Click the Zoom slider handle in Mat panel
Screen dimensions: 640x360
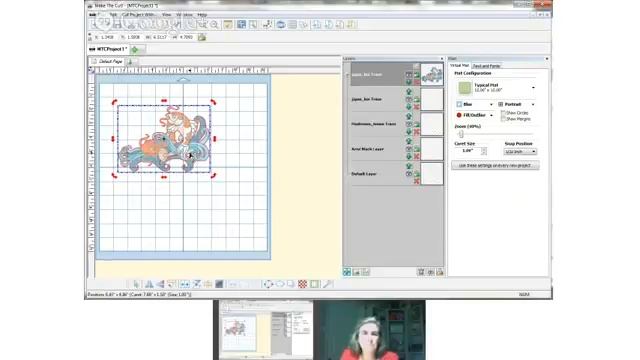pyautogui.click(x=461, y=134)
